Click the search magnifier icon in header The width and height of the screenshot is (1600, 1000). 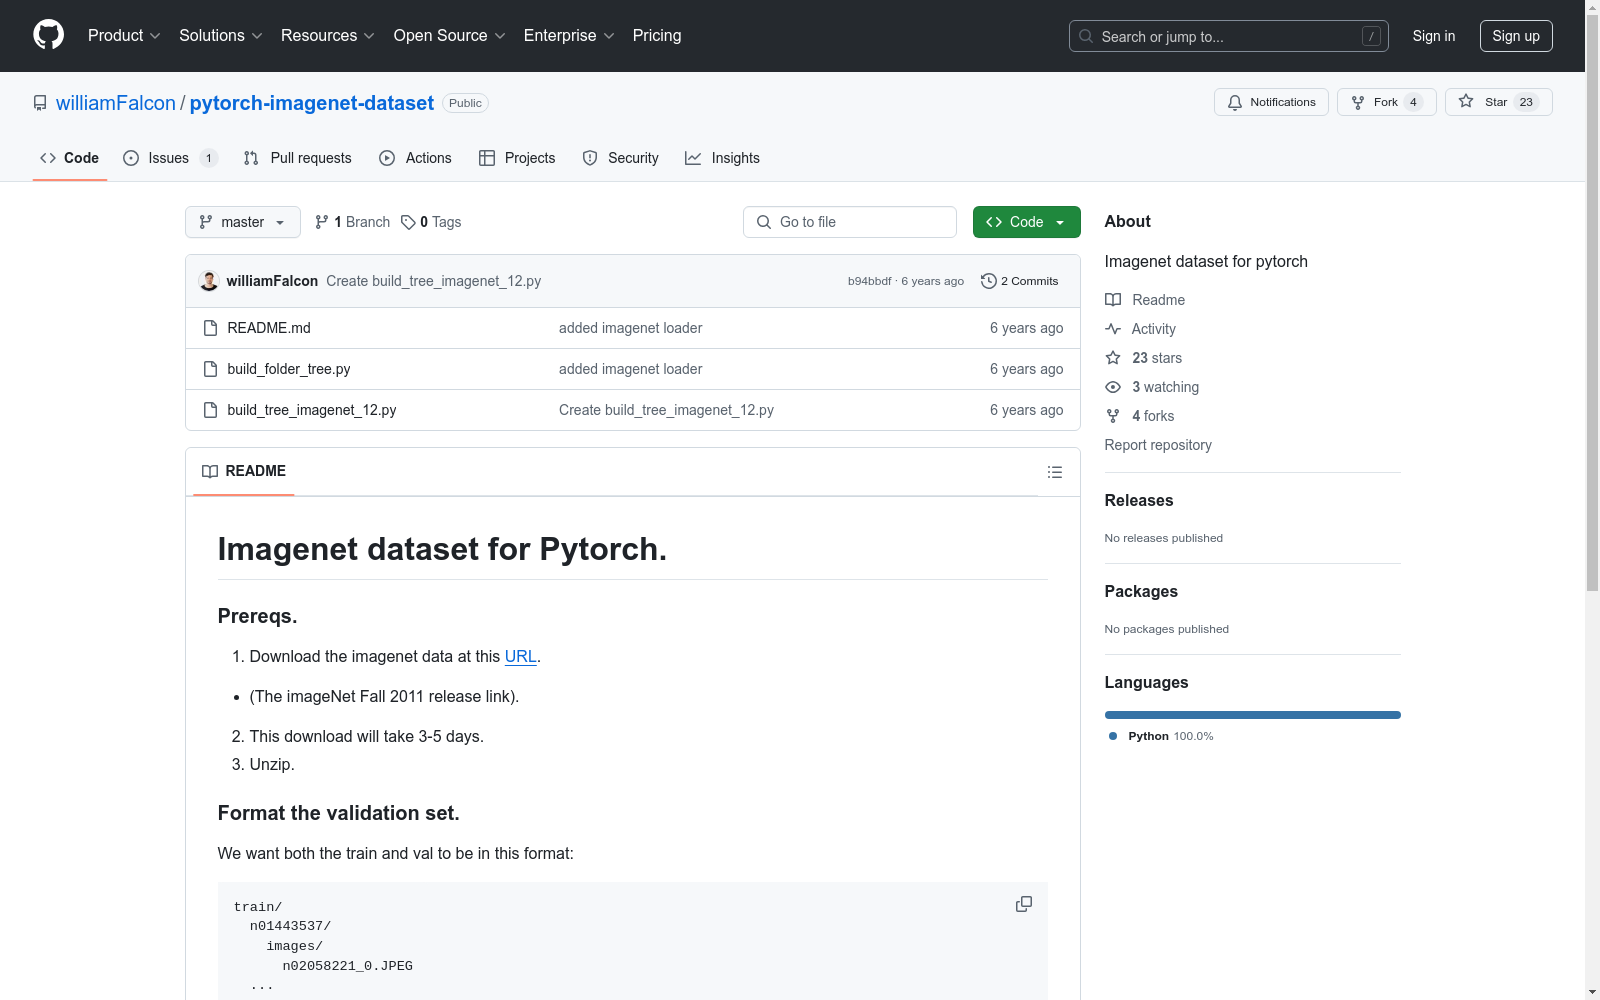1086,36
